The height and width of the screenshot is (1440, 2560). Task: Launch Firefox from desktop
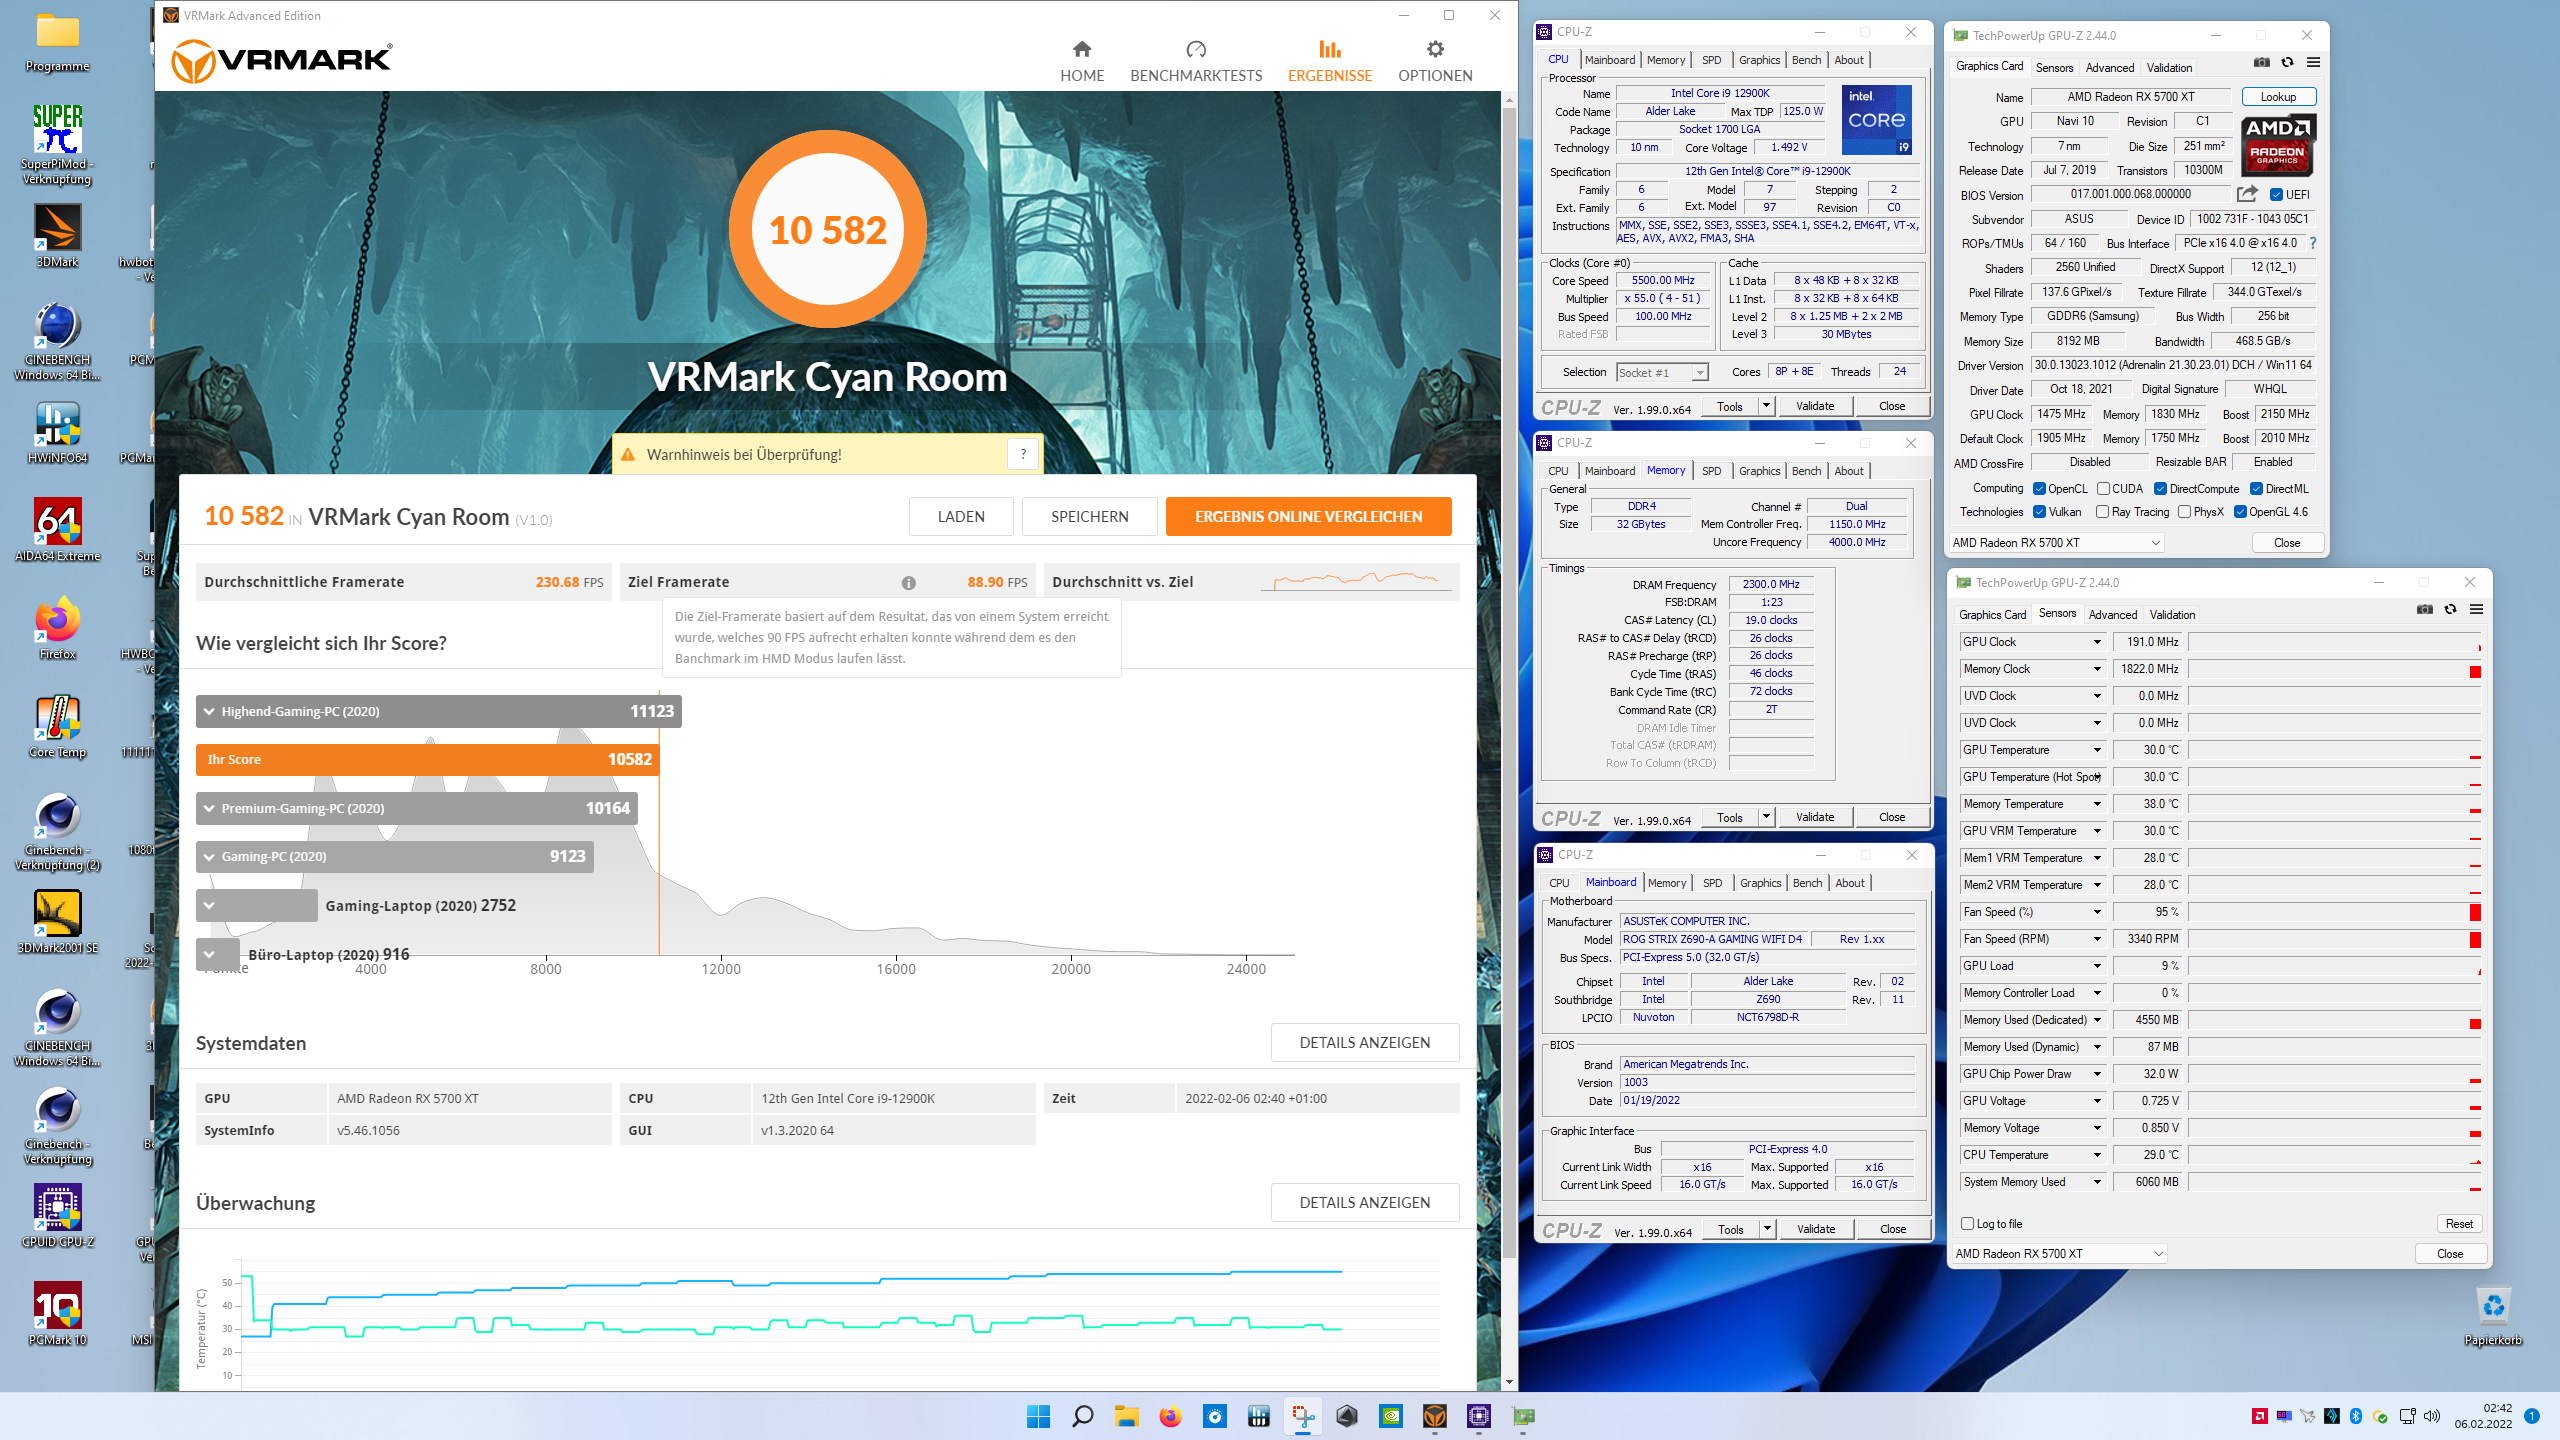tap(57, 628)
